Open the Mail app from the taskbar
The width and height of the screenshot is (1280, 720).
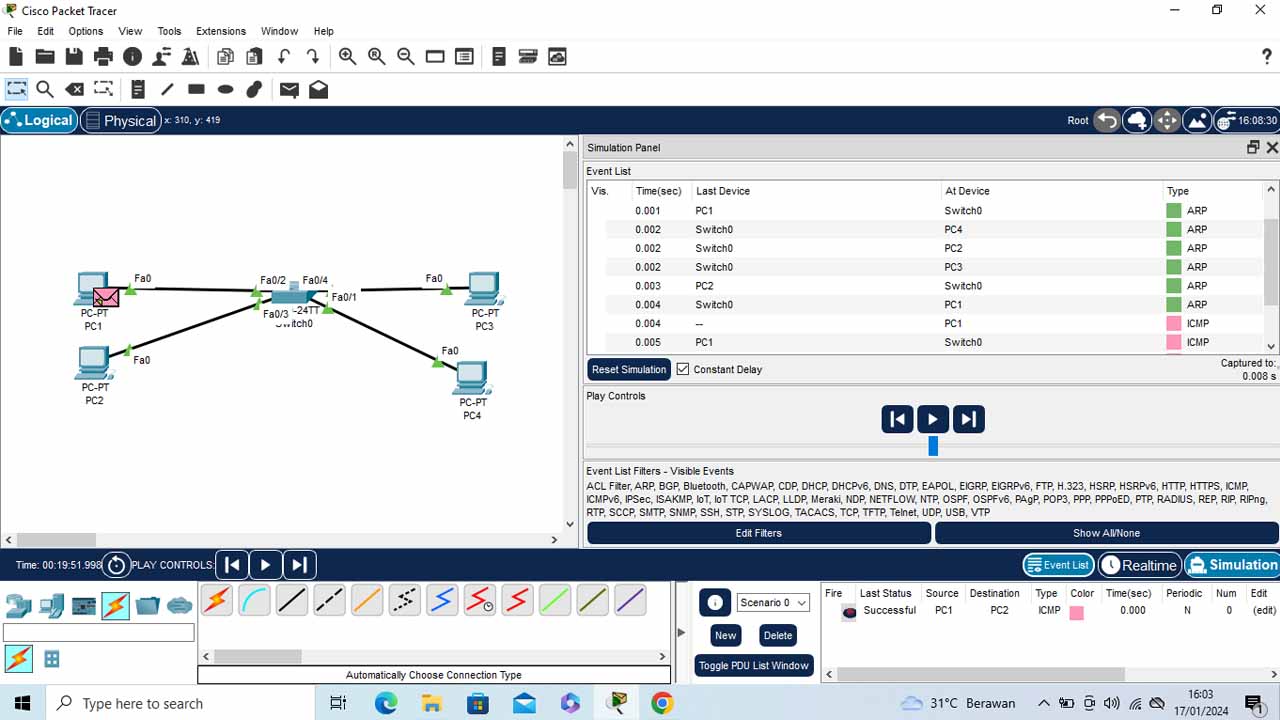pyautogui.click(x=524, y=703)
